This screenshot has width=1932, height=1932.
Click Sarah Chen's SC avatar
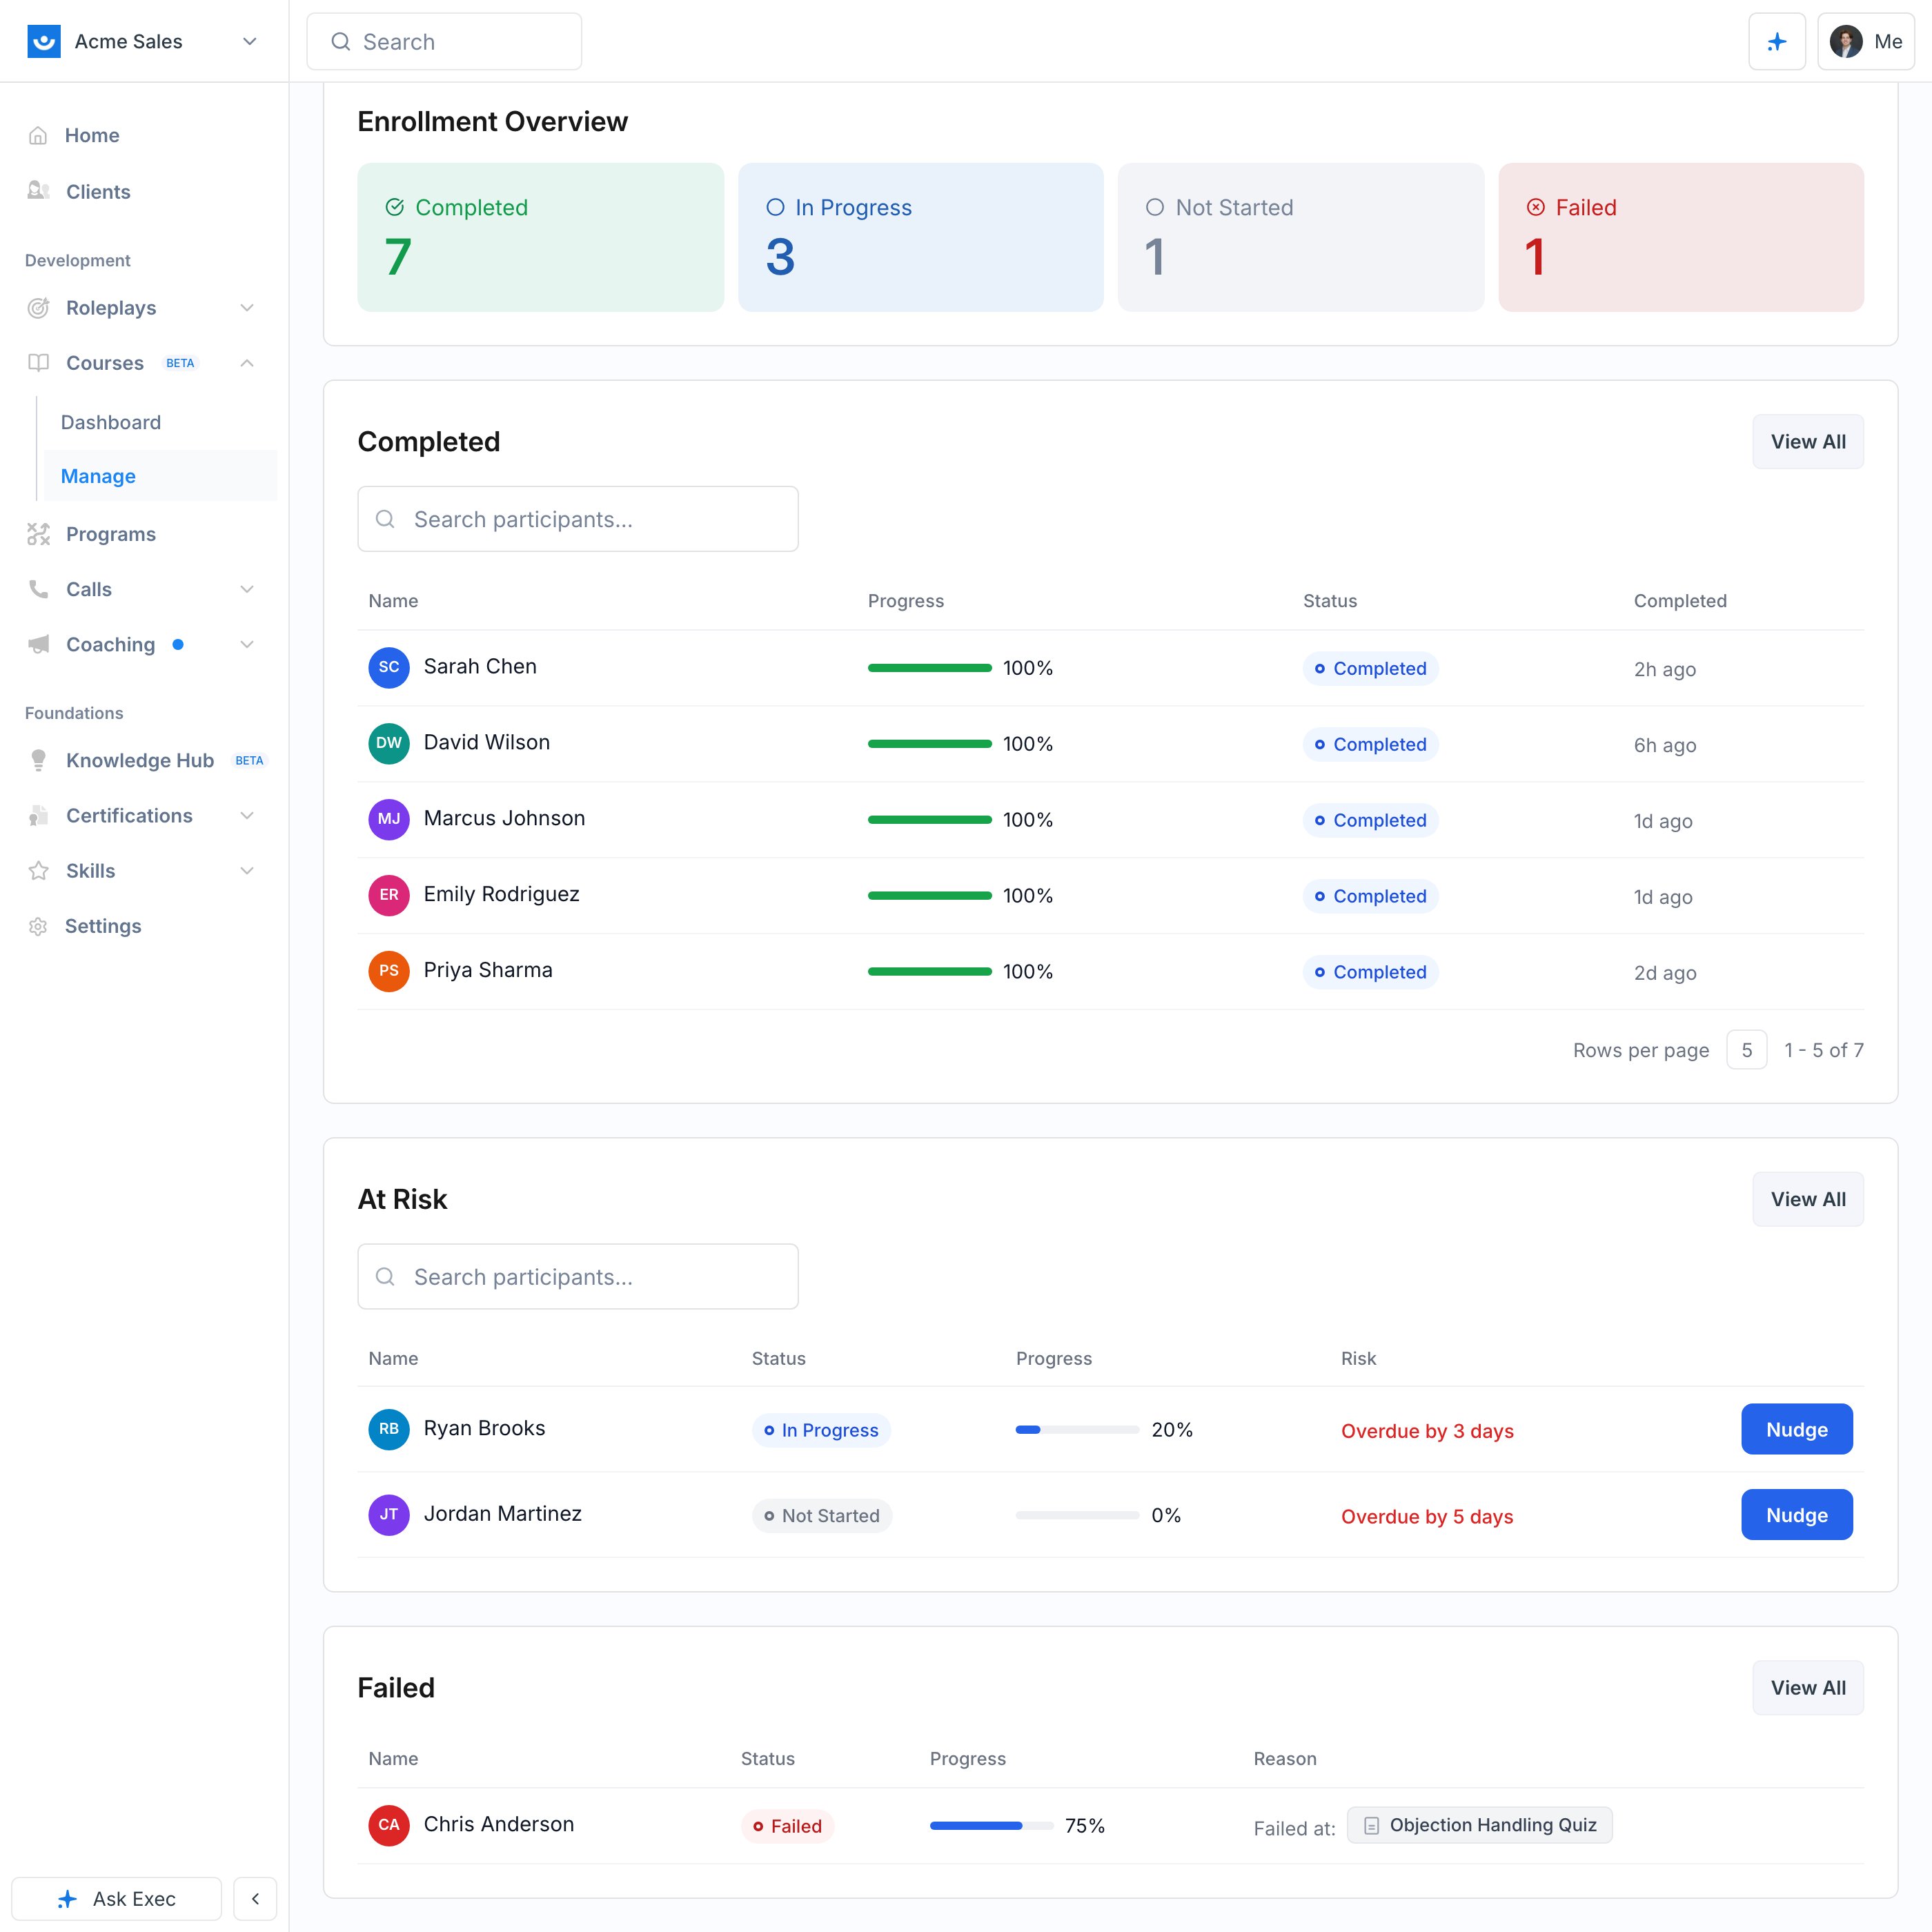[389, 667]
